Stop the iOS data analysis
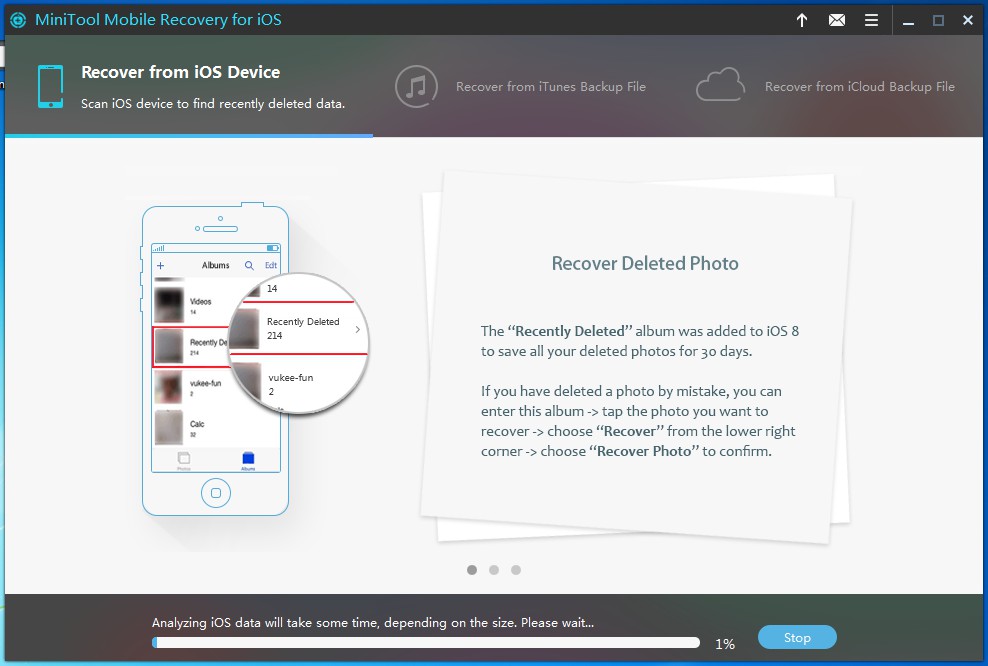The width and height of the screenshot is (988, 666). click(x=797, y=637)
